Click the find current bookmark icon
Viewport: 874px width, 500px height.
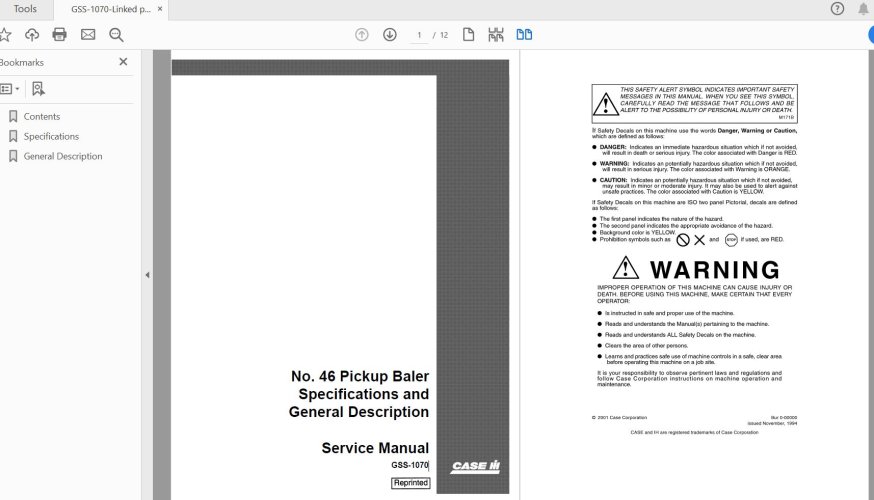[38, 88]
